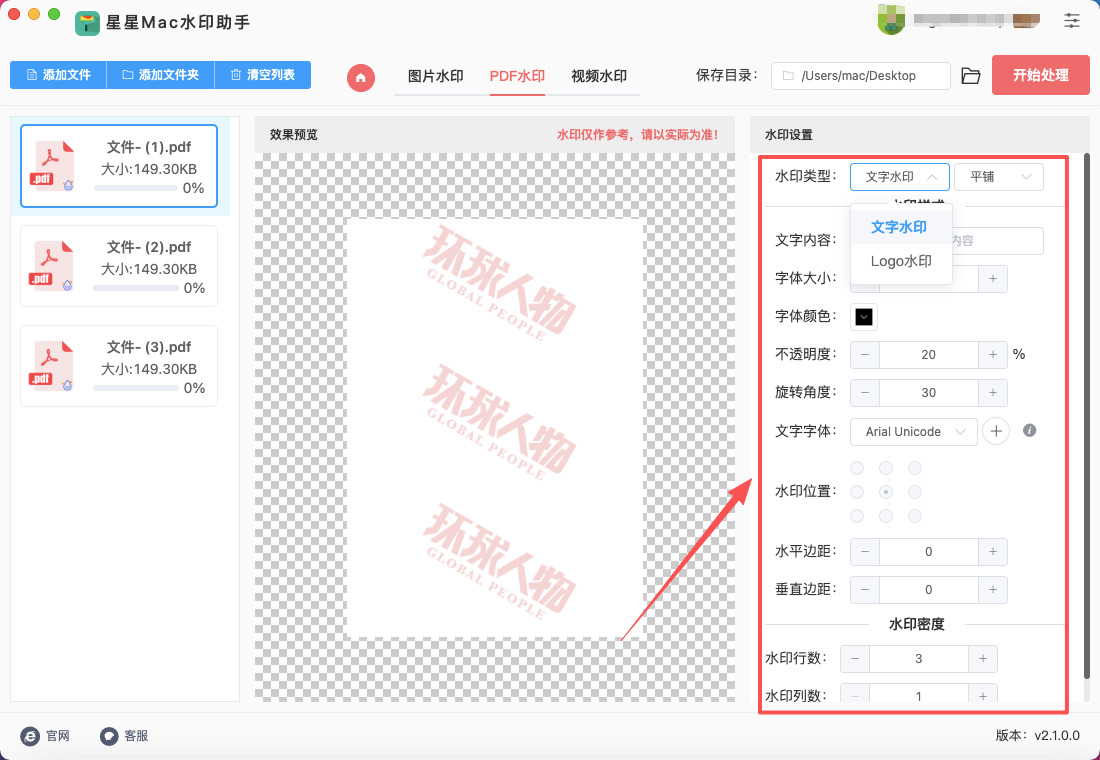Click the 水印行数 value field showing 3
Screen dimensions: 1100x760
click(919, 658)
